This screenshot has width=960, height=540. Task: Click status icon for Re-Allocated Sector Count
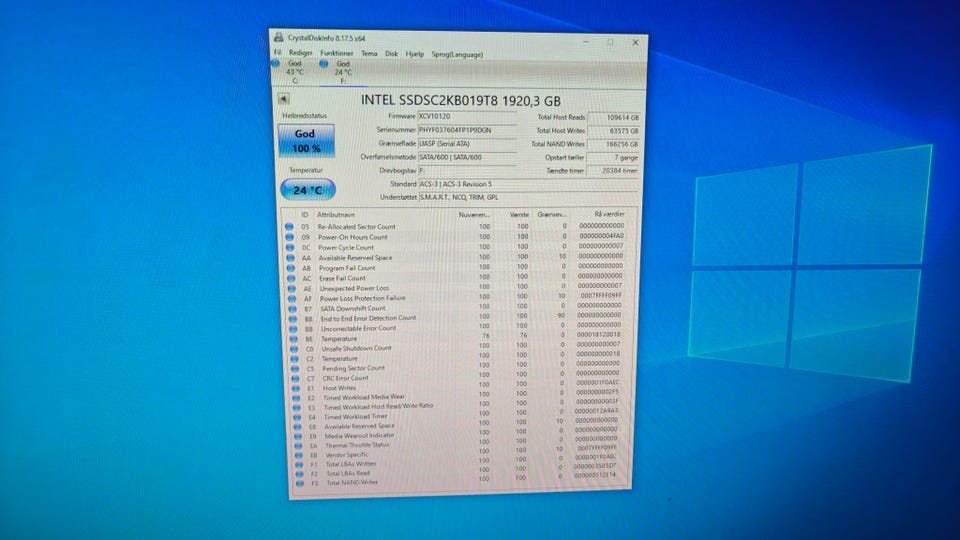click(x=290, y=227)
